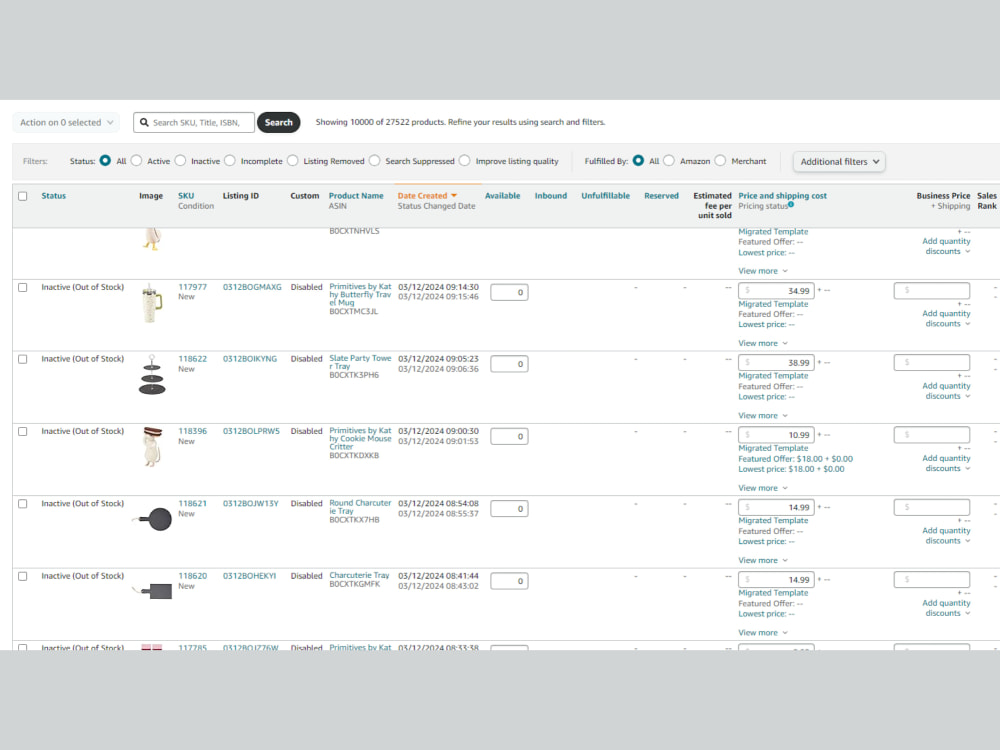Image resolution: width=1000 pixels, height=750 pixels.
Task: Check the row for SKU 118396
Action: pyautogui.click(x=23, y=432)
